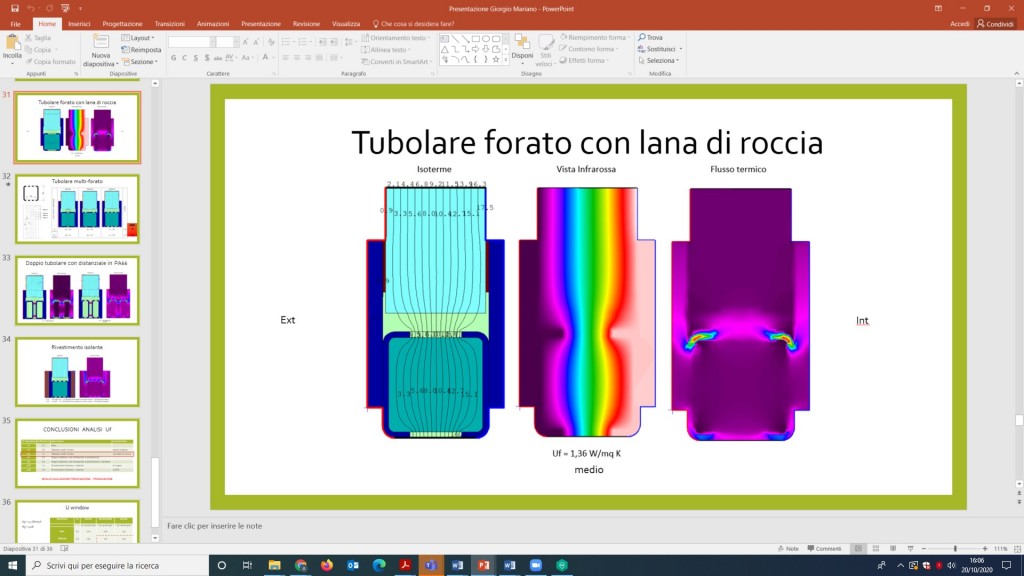Select the Copia formato painter icon
The width and height of the screenshot is (1024, 576).
pyautogui.click(x=29, y=61)
